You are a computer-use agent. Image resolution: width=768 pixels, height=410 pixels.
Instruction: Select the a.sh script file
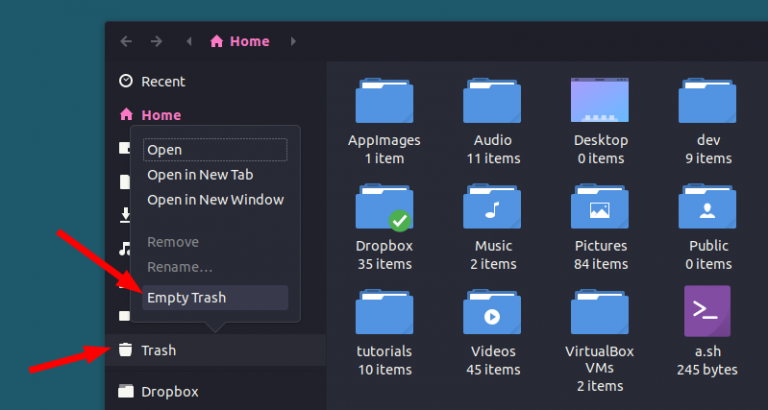pos(707,311)
